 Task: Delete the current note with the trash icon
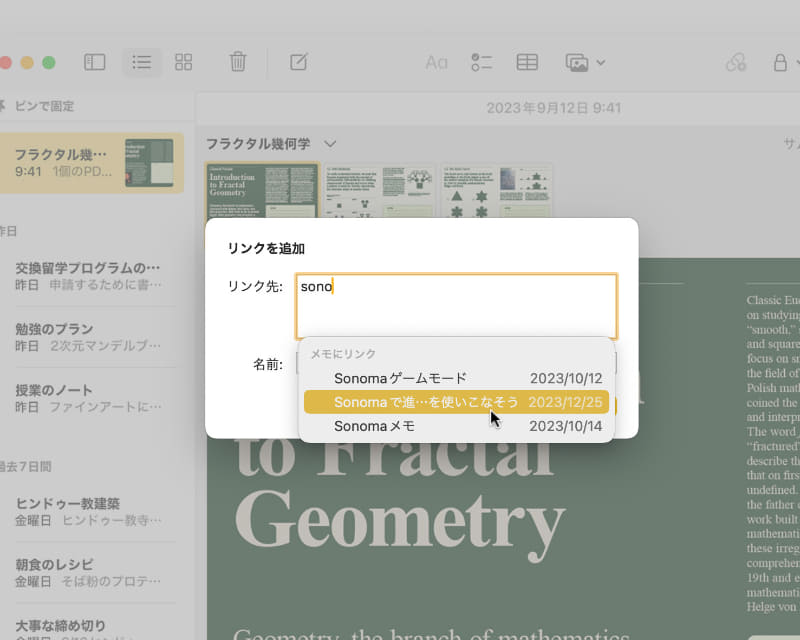tap(237, 62)
